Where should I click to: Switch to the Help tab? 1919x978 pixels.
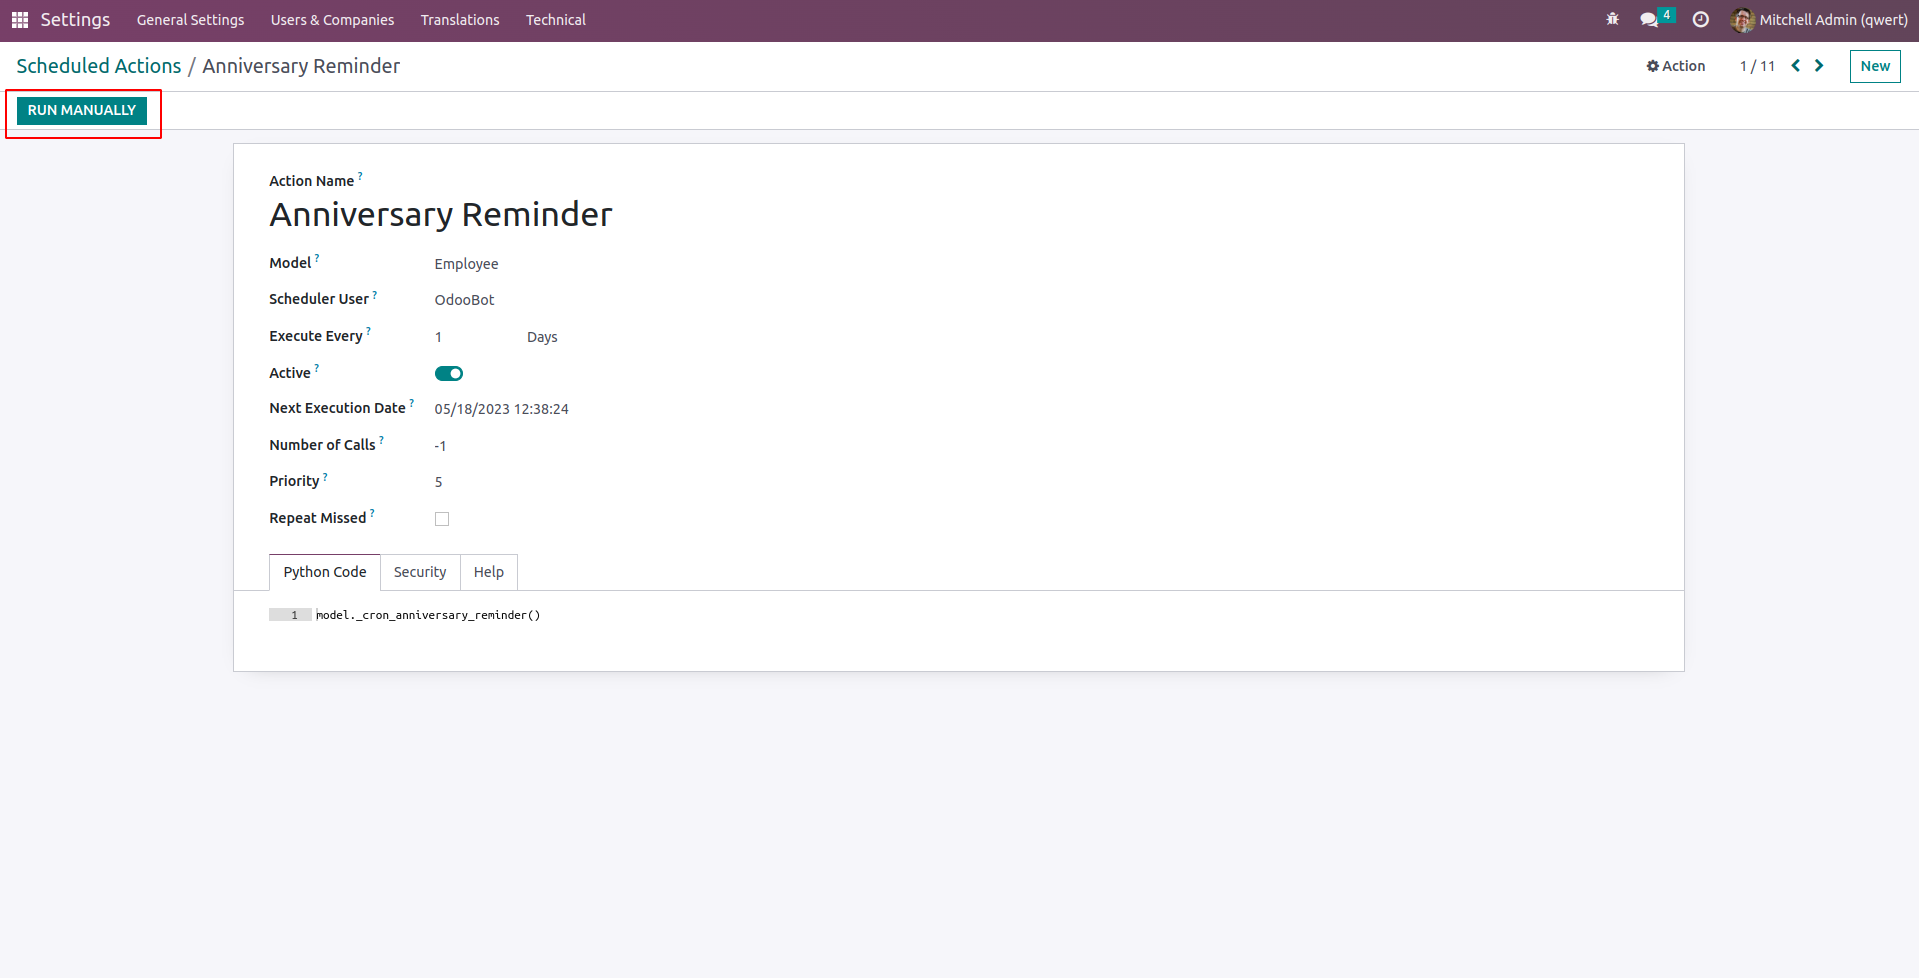coord(489,572)
